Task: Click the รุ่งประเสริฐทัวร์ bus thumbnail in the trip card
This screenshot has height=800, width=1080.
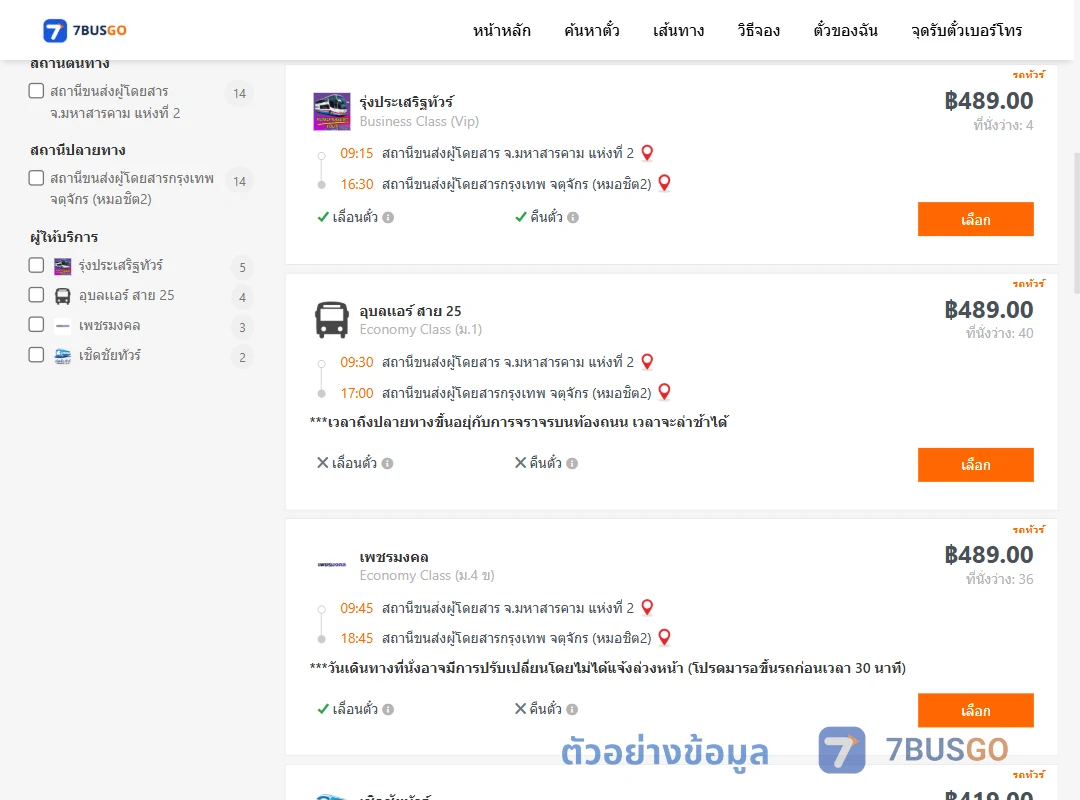Action: coord(331,112)
